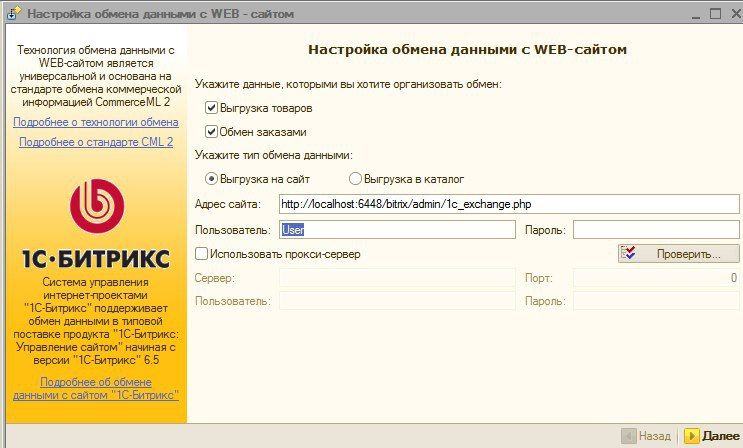Click the Пользователь field containing User
Screen dimensions: 743x448
pyautogui.click(x=397, y=230)
